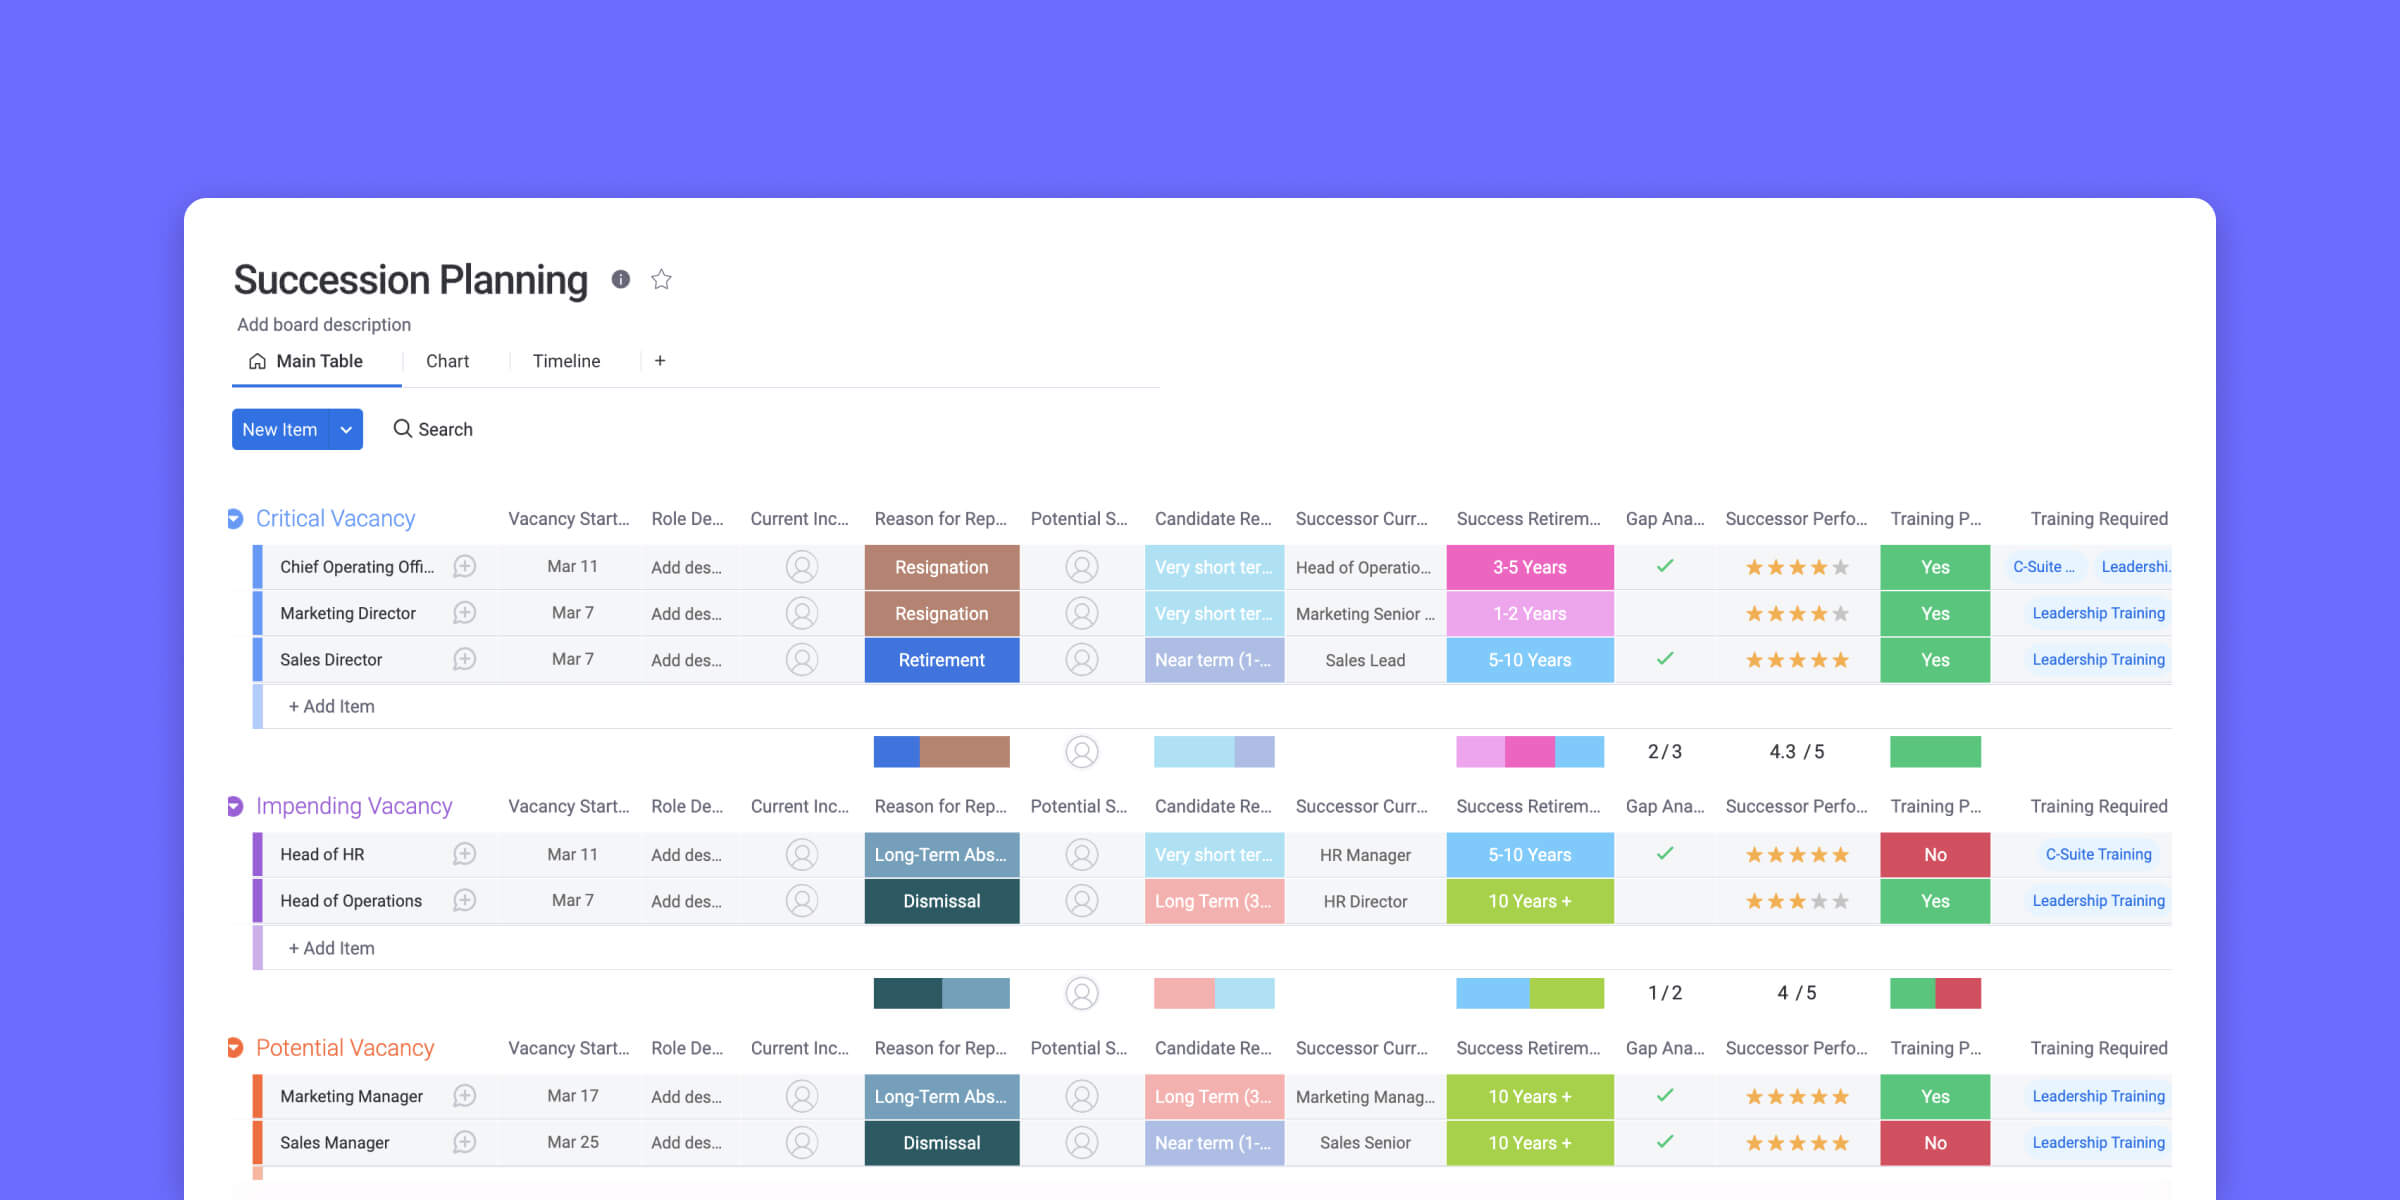The image size is (2400, 1200).
Task: Click the Potential Vacancy group collapse icon
Action: click(x=233, y=1047)
